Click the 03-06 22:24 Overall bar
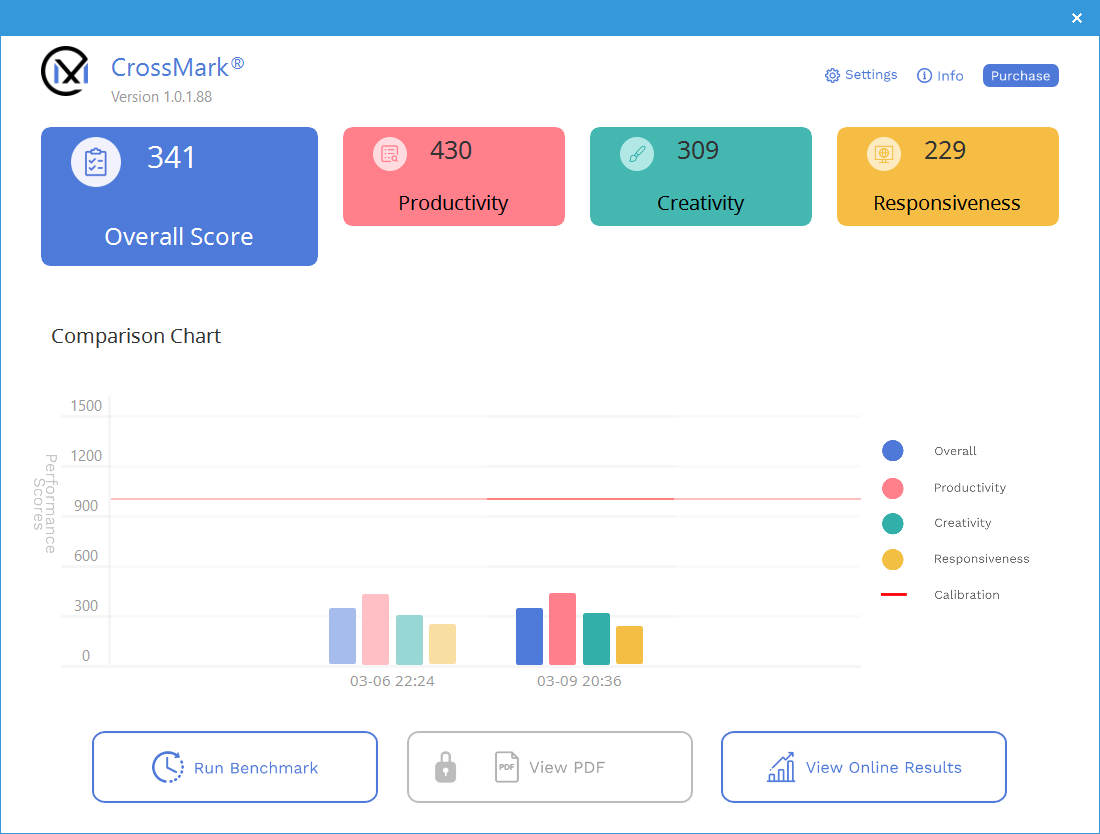This screenshot has height=834, width=1100. point(342,636)
